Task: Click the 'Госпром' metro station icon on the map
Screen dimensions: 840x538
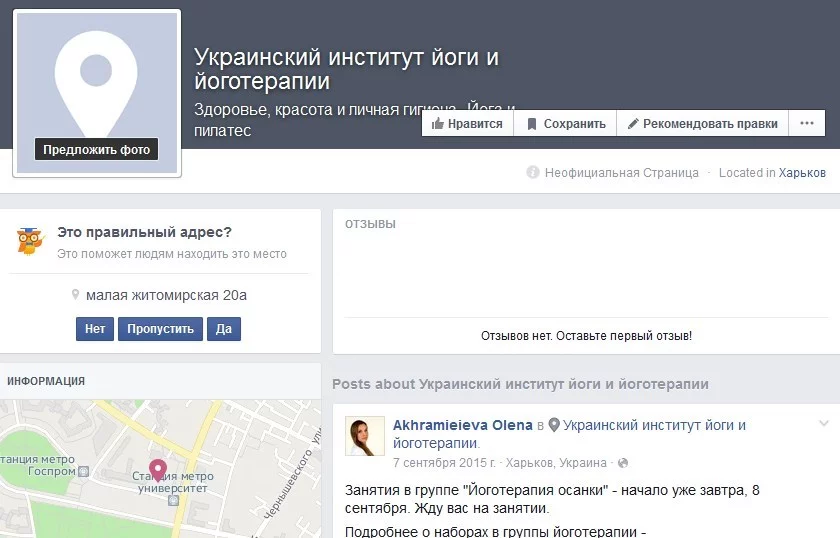Action: (83, 472)
